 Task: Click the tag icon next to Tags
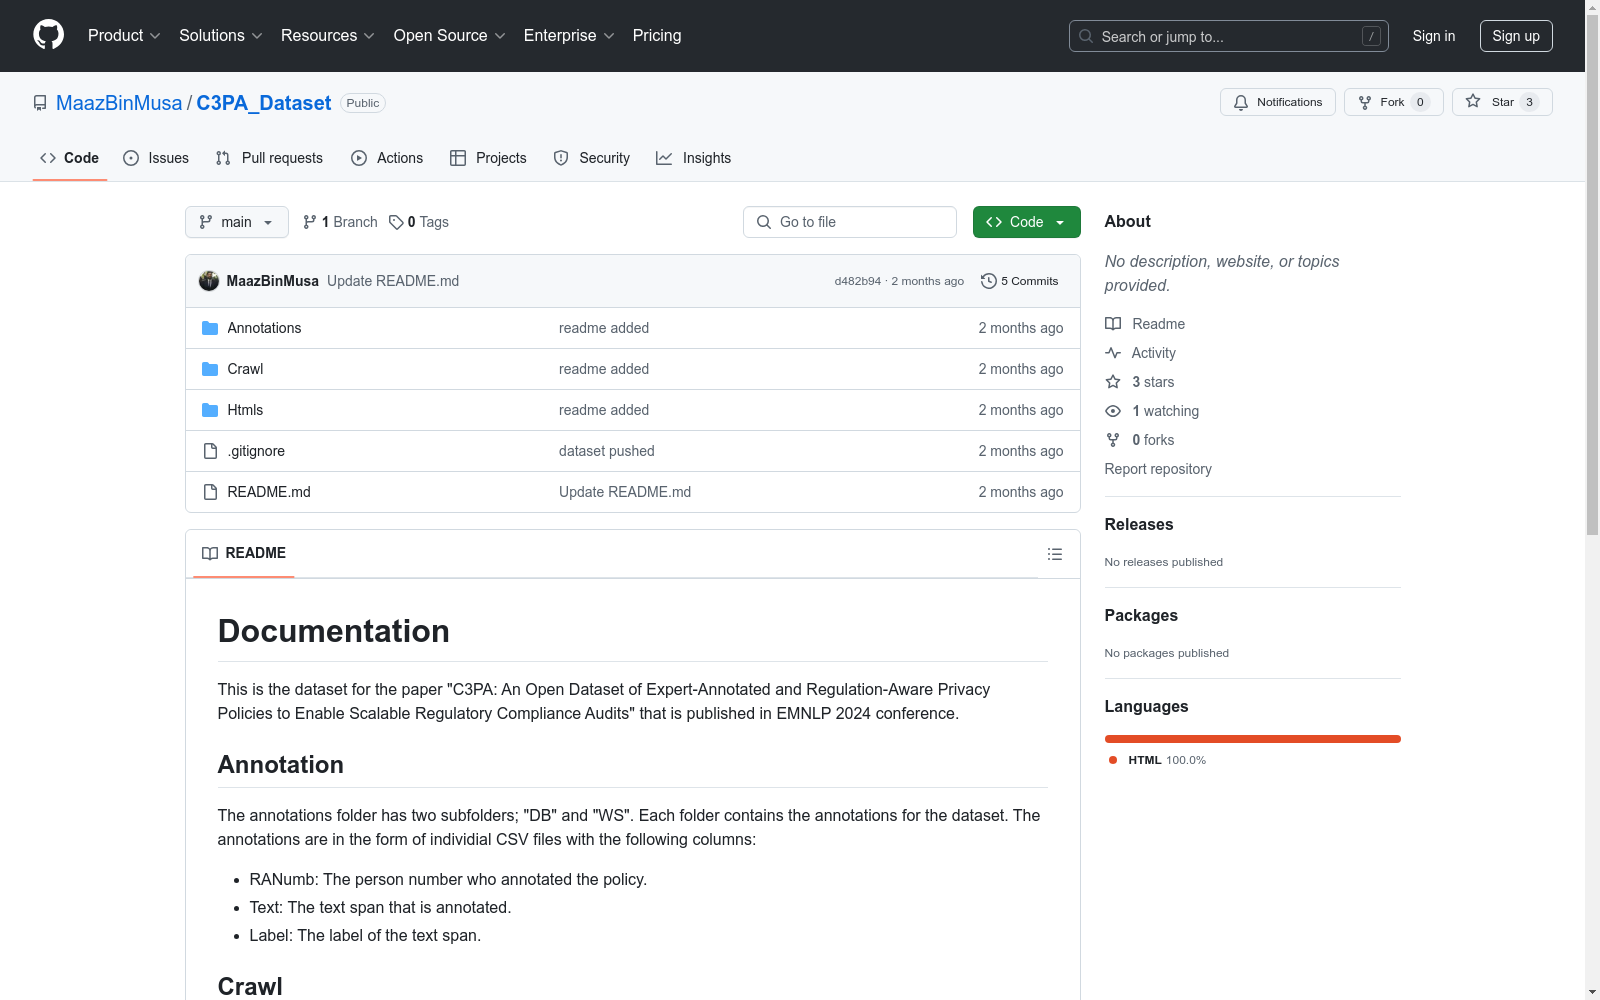tap(396, 222)
